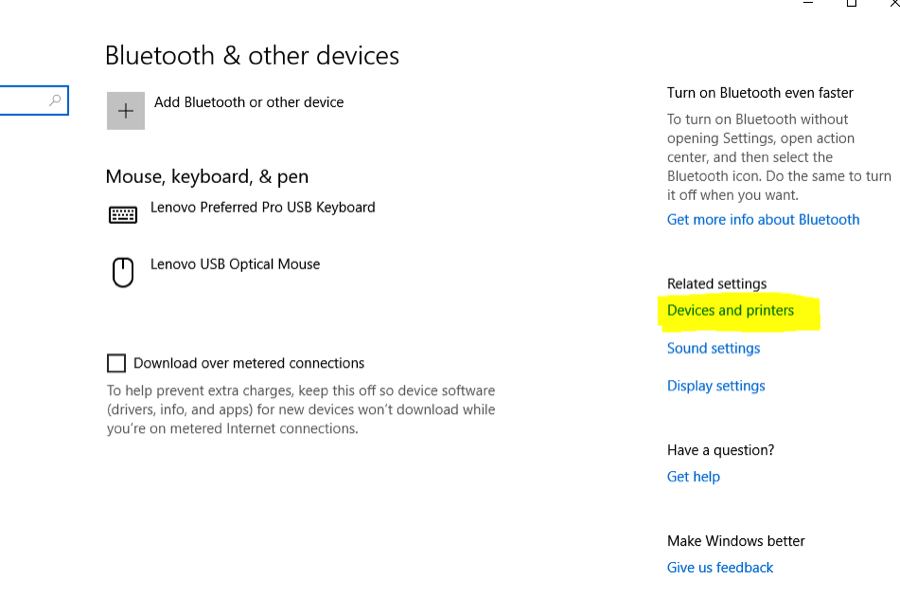Open the Give us feedback link

[x=720, y=568]
